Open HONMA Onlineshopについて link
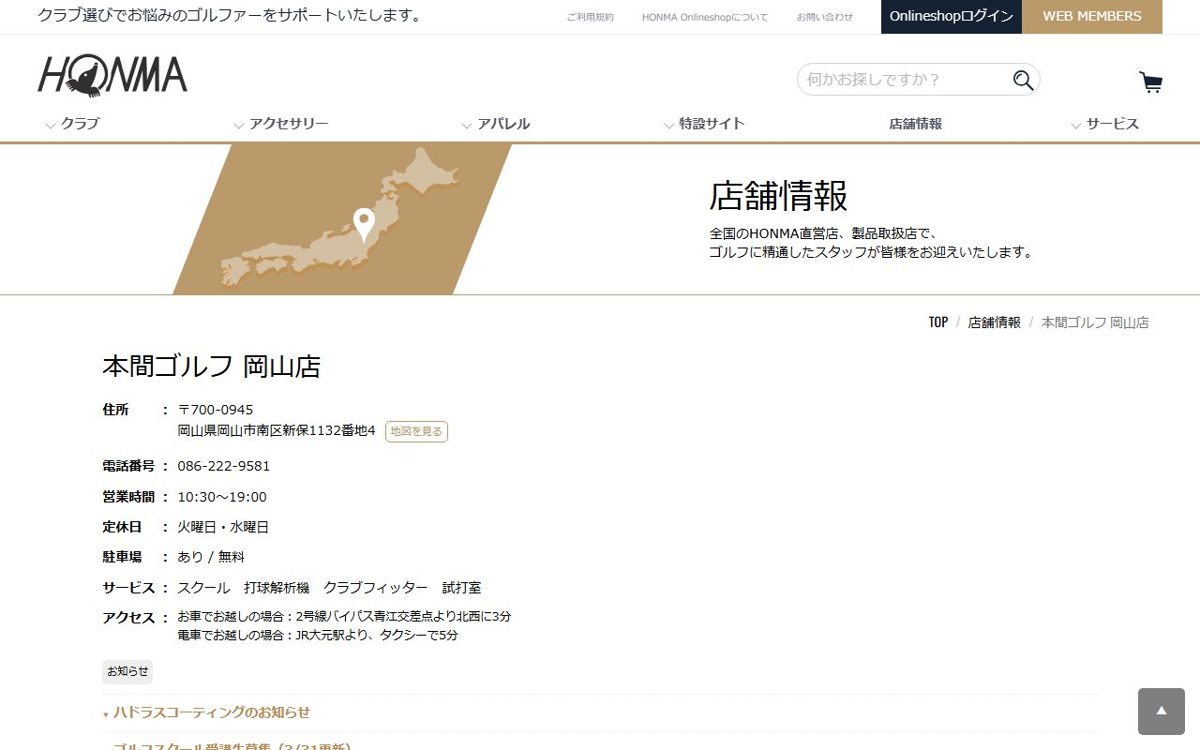 coord(705,17)
